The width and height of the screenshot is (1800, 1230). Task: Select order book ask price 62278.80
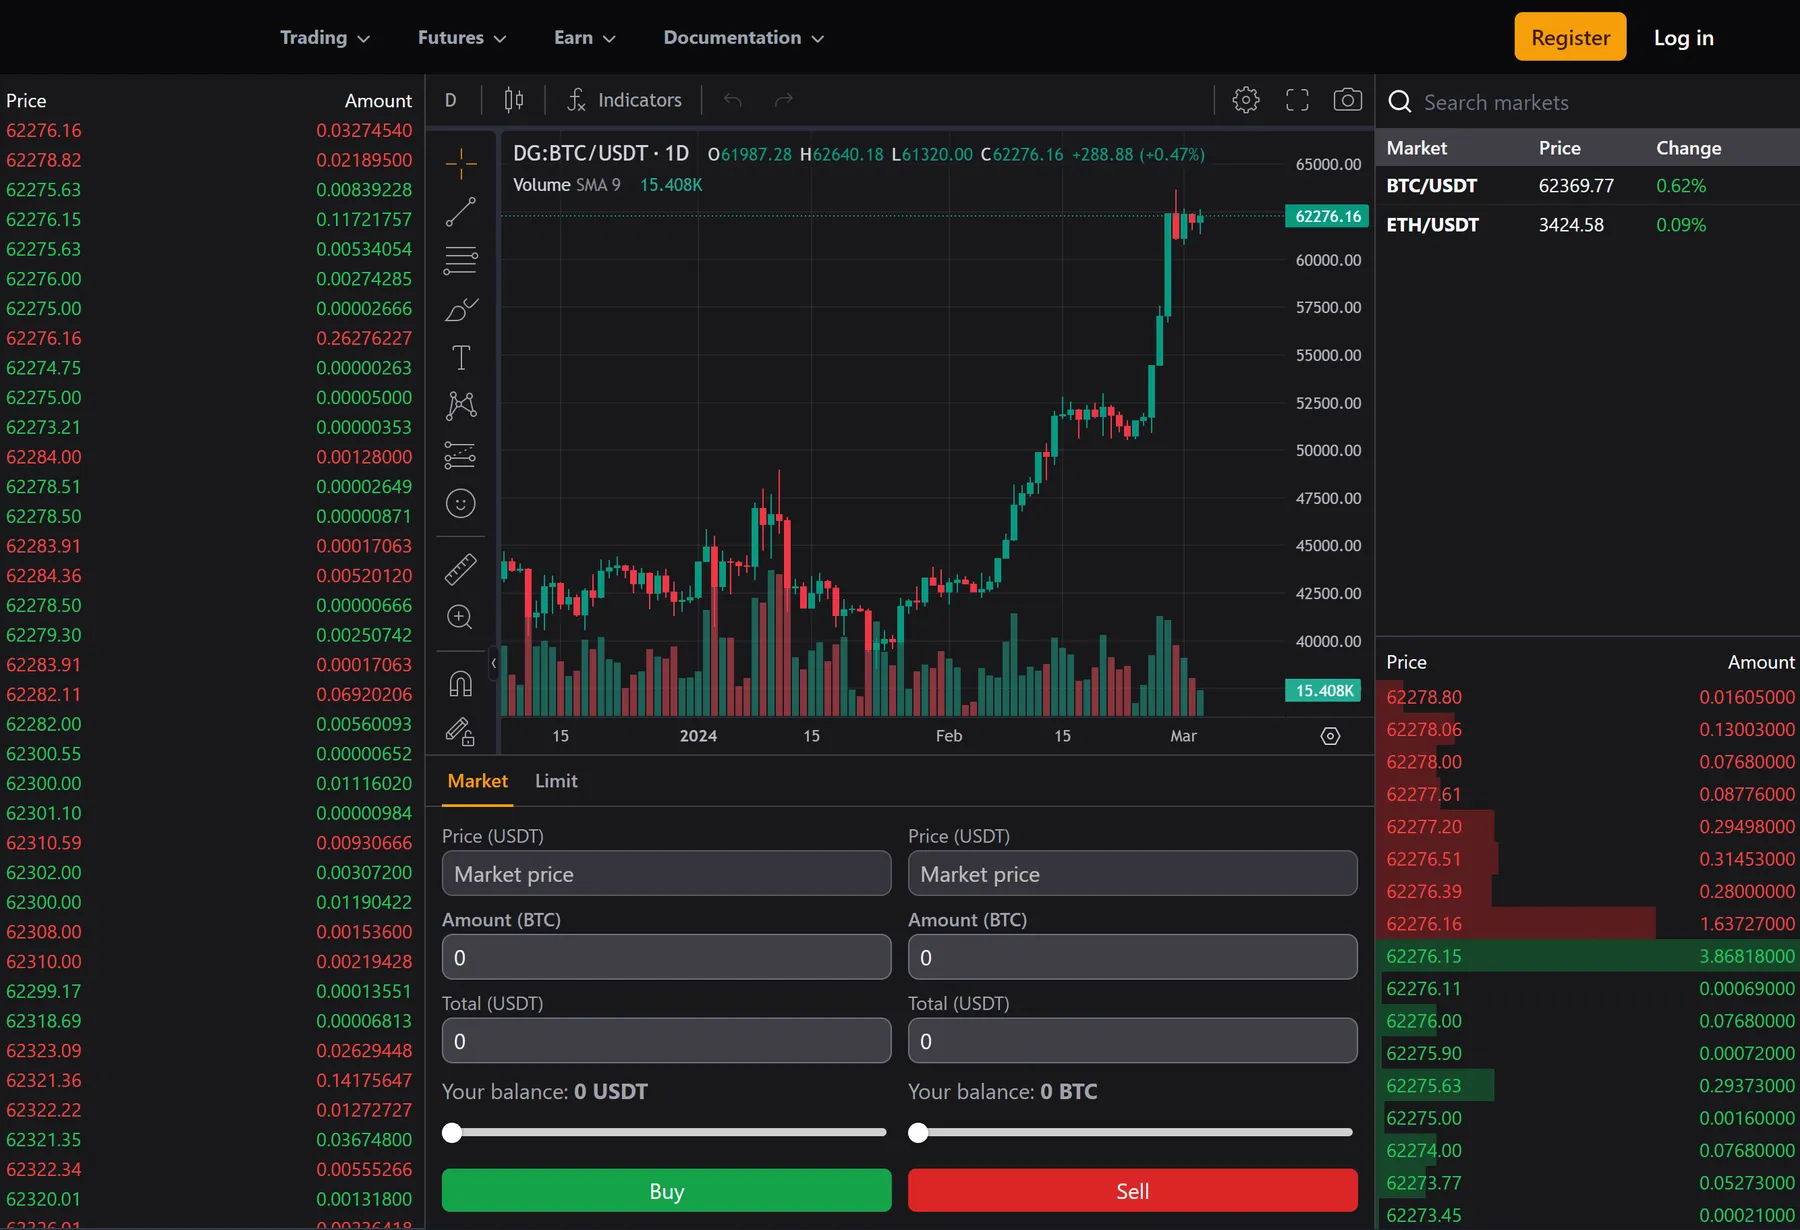pyautogui.click(x=1424, y=697)
